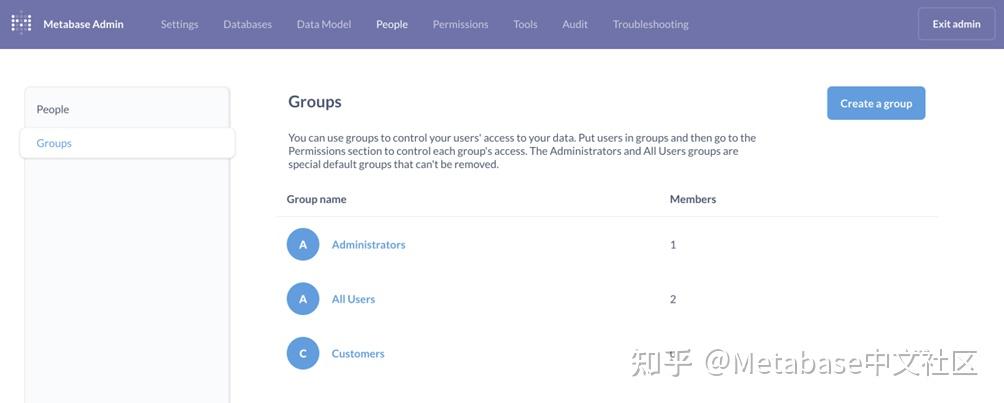This screenshot has width=1004, height=403.
Task: Open the Administrators group link
Action: (368, 244)
